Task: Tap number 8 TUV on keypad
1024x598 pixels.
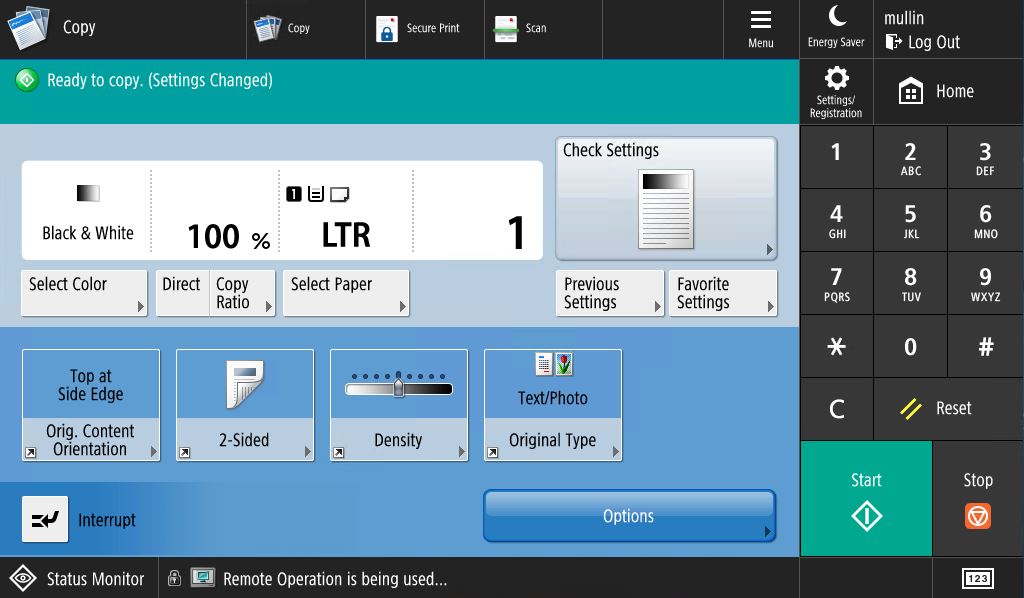Action: pos(910,283)
